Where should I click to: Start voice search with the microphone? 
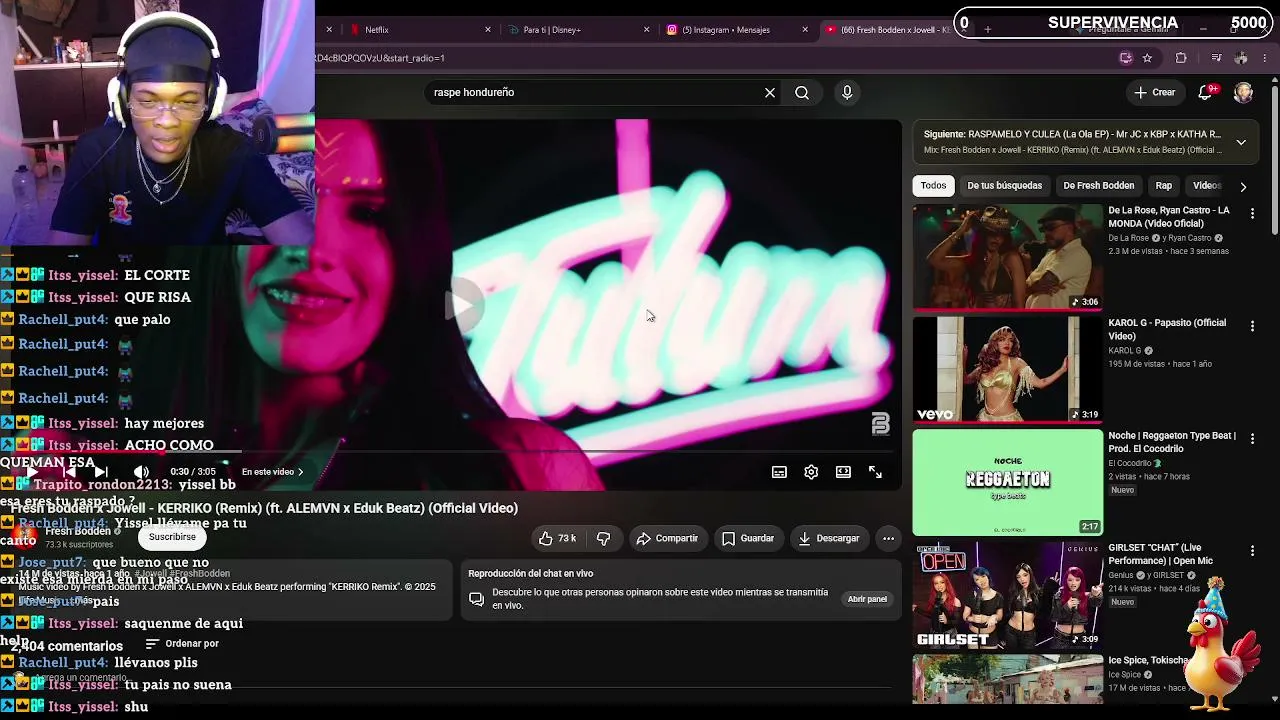point(847,92)
